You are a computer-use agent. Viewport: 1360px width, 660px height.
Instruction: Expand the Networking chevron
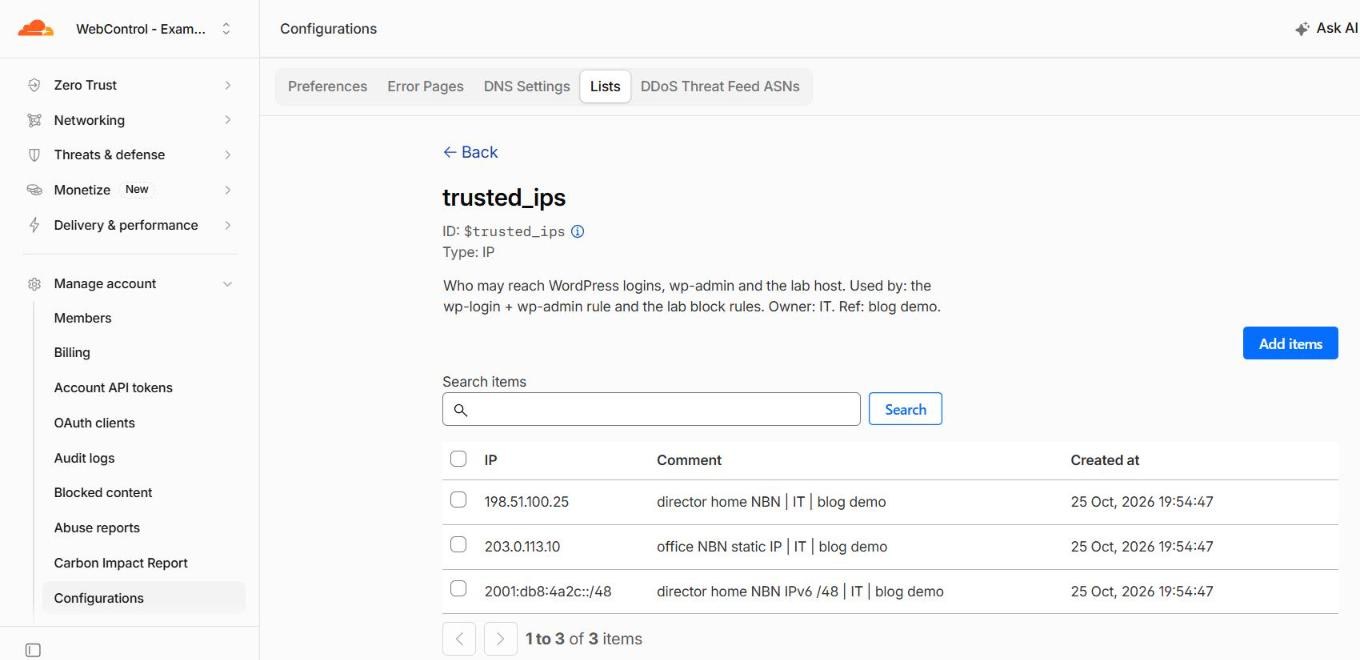(227, 120)
